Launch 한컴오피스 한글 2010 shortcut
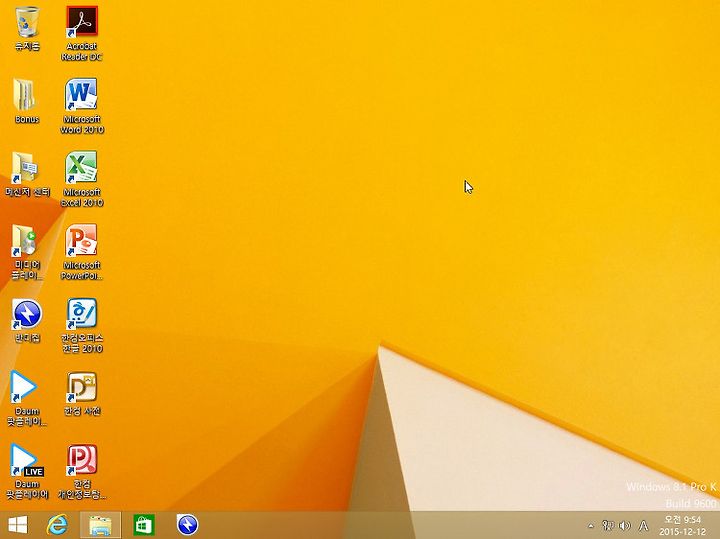 click(82, 325)
